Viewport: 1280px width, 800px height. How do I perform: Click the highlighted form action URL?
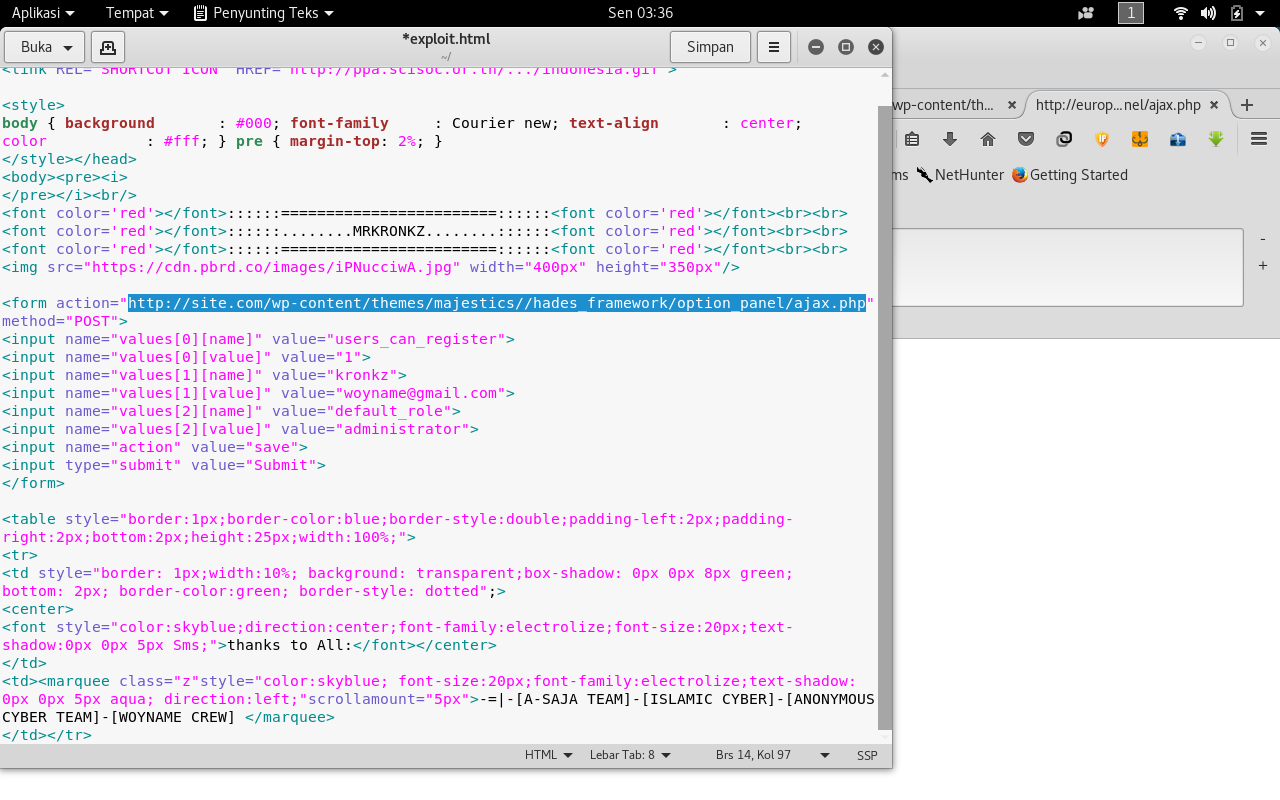tap(497, 303)
